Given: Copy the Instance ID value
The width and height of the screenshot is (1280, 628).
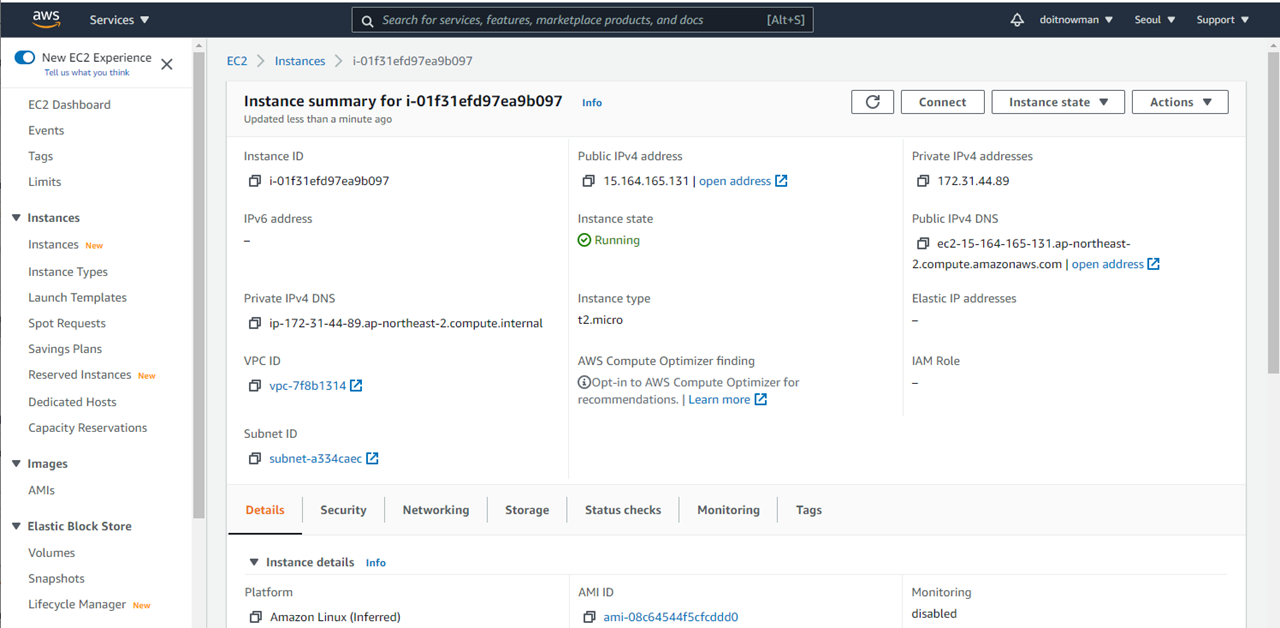Looking at the screenshot, I should 254,181.
